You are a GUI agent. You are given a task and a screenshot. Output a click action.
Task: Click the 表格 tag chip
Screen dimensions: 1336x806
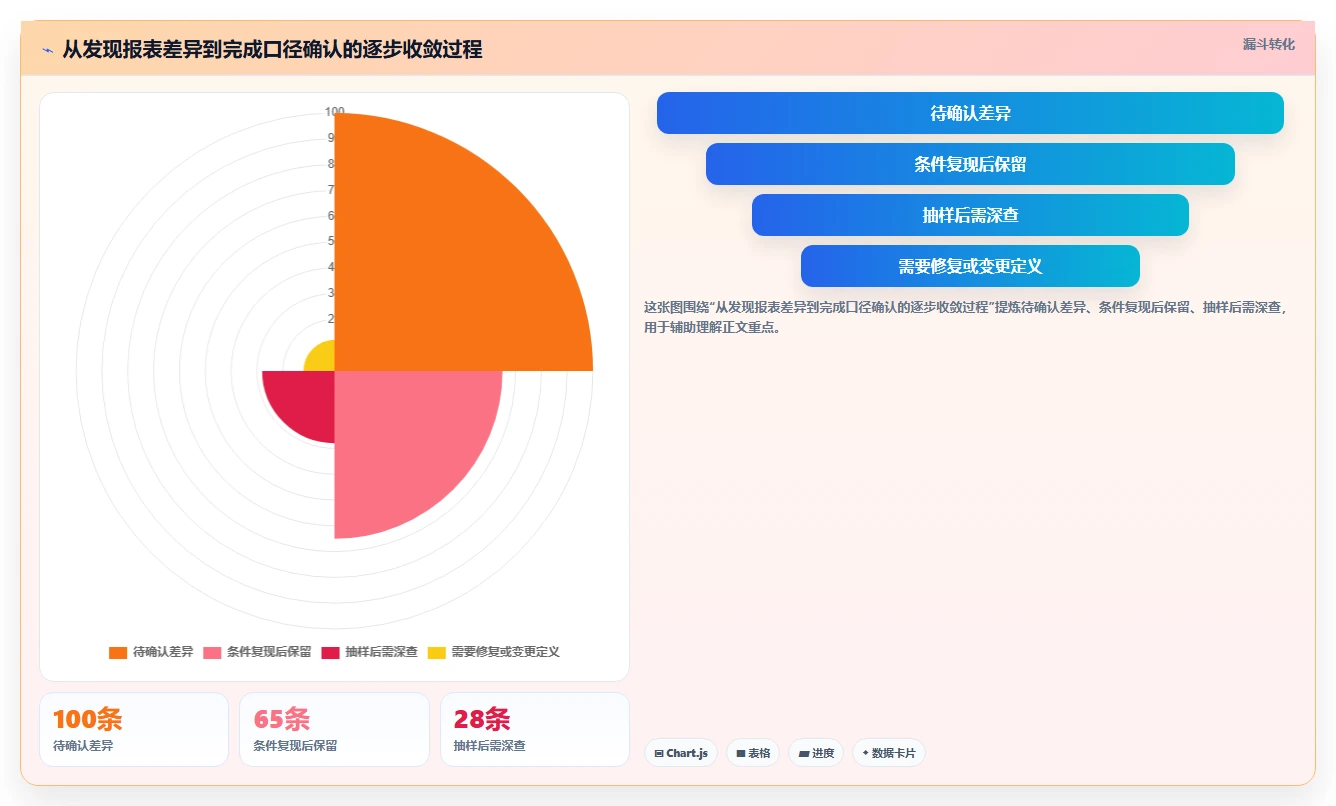(753, 753)
